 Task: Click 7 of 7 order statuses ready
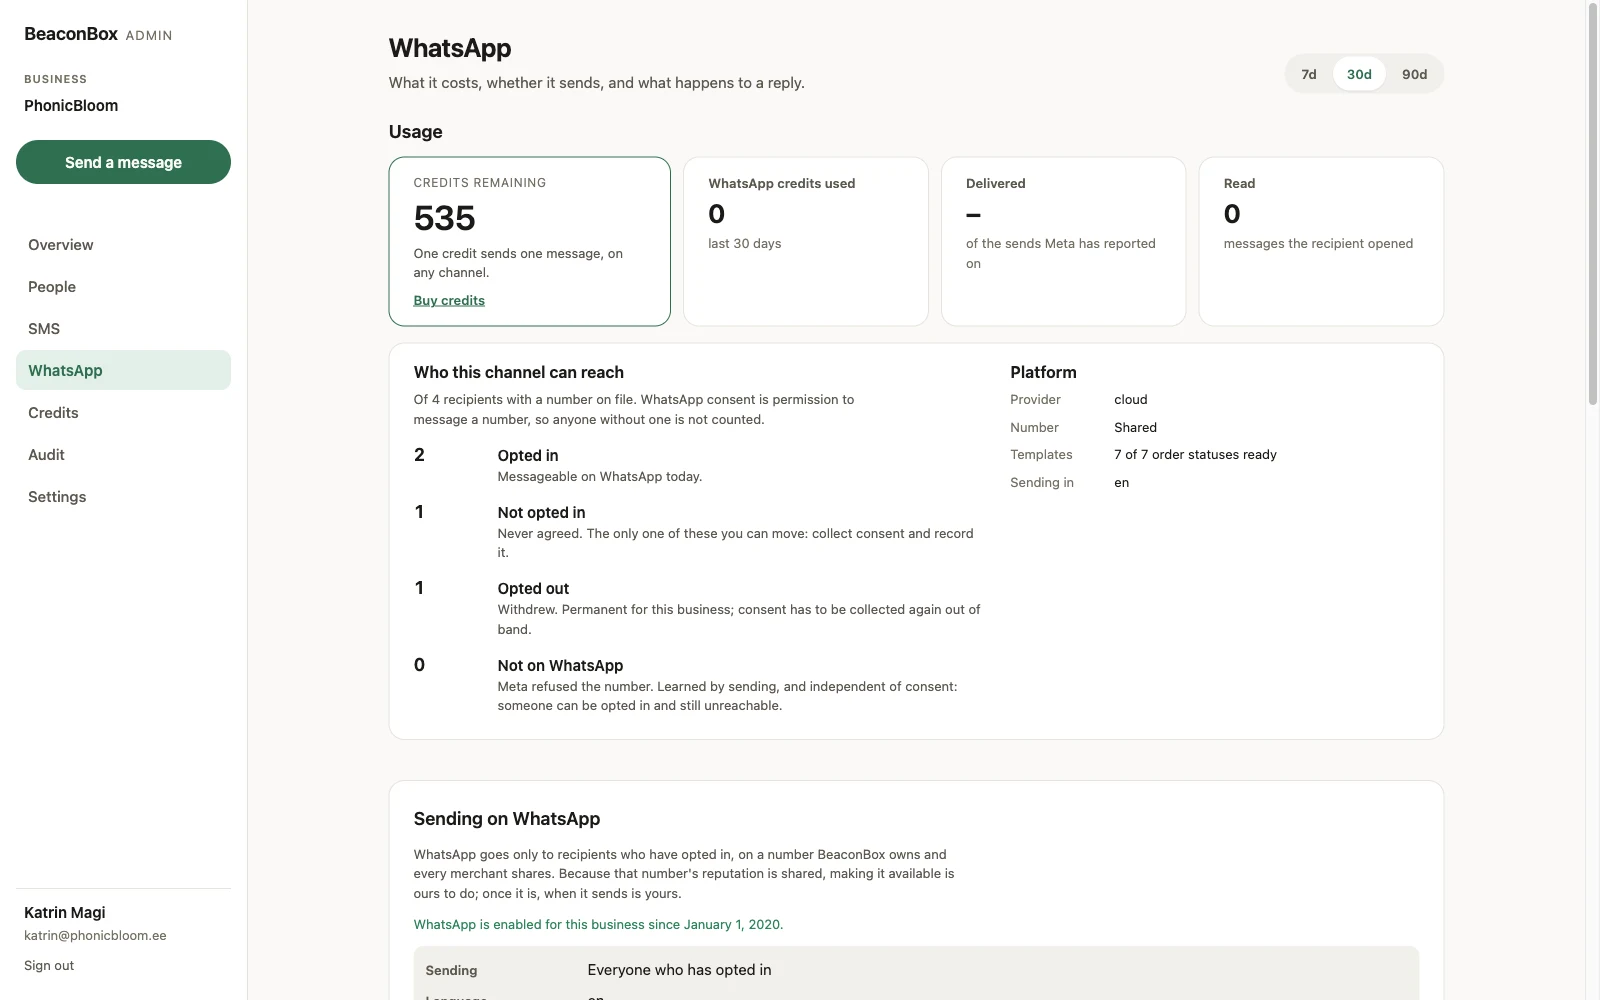tap(1195, 454)
